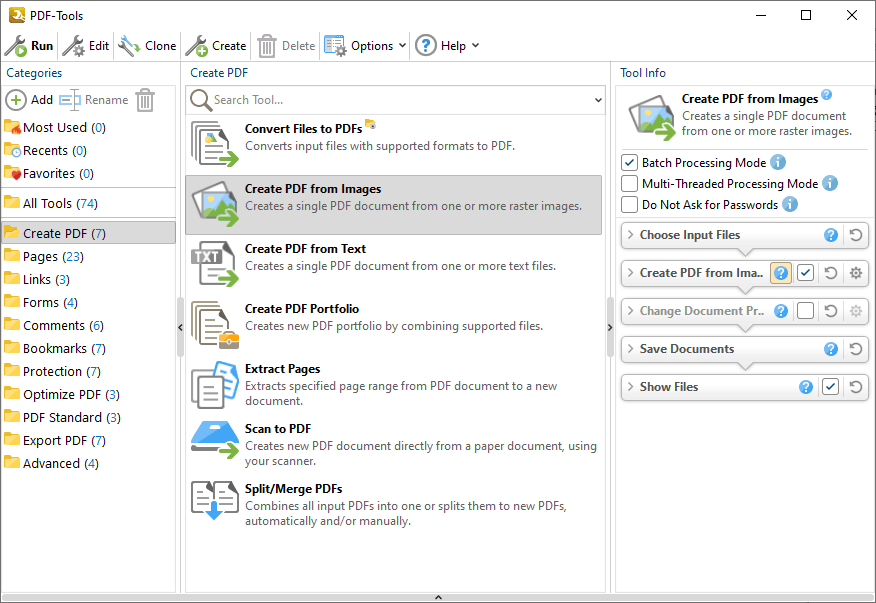Click the delete category trash icon
The image size is (876, 603).
pyautogui.click(x=145, y=100)
